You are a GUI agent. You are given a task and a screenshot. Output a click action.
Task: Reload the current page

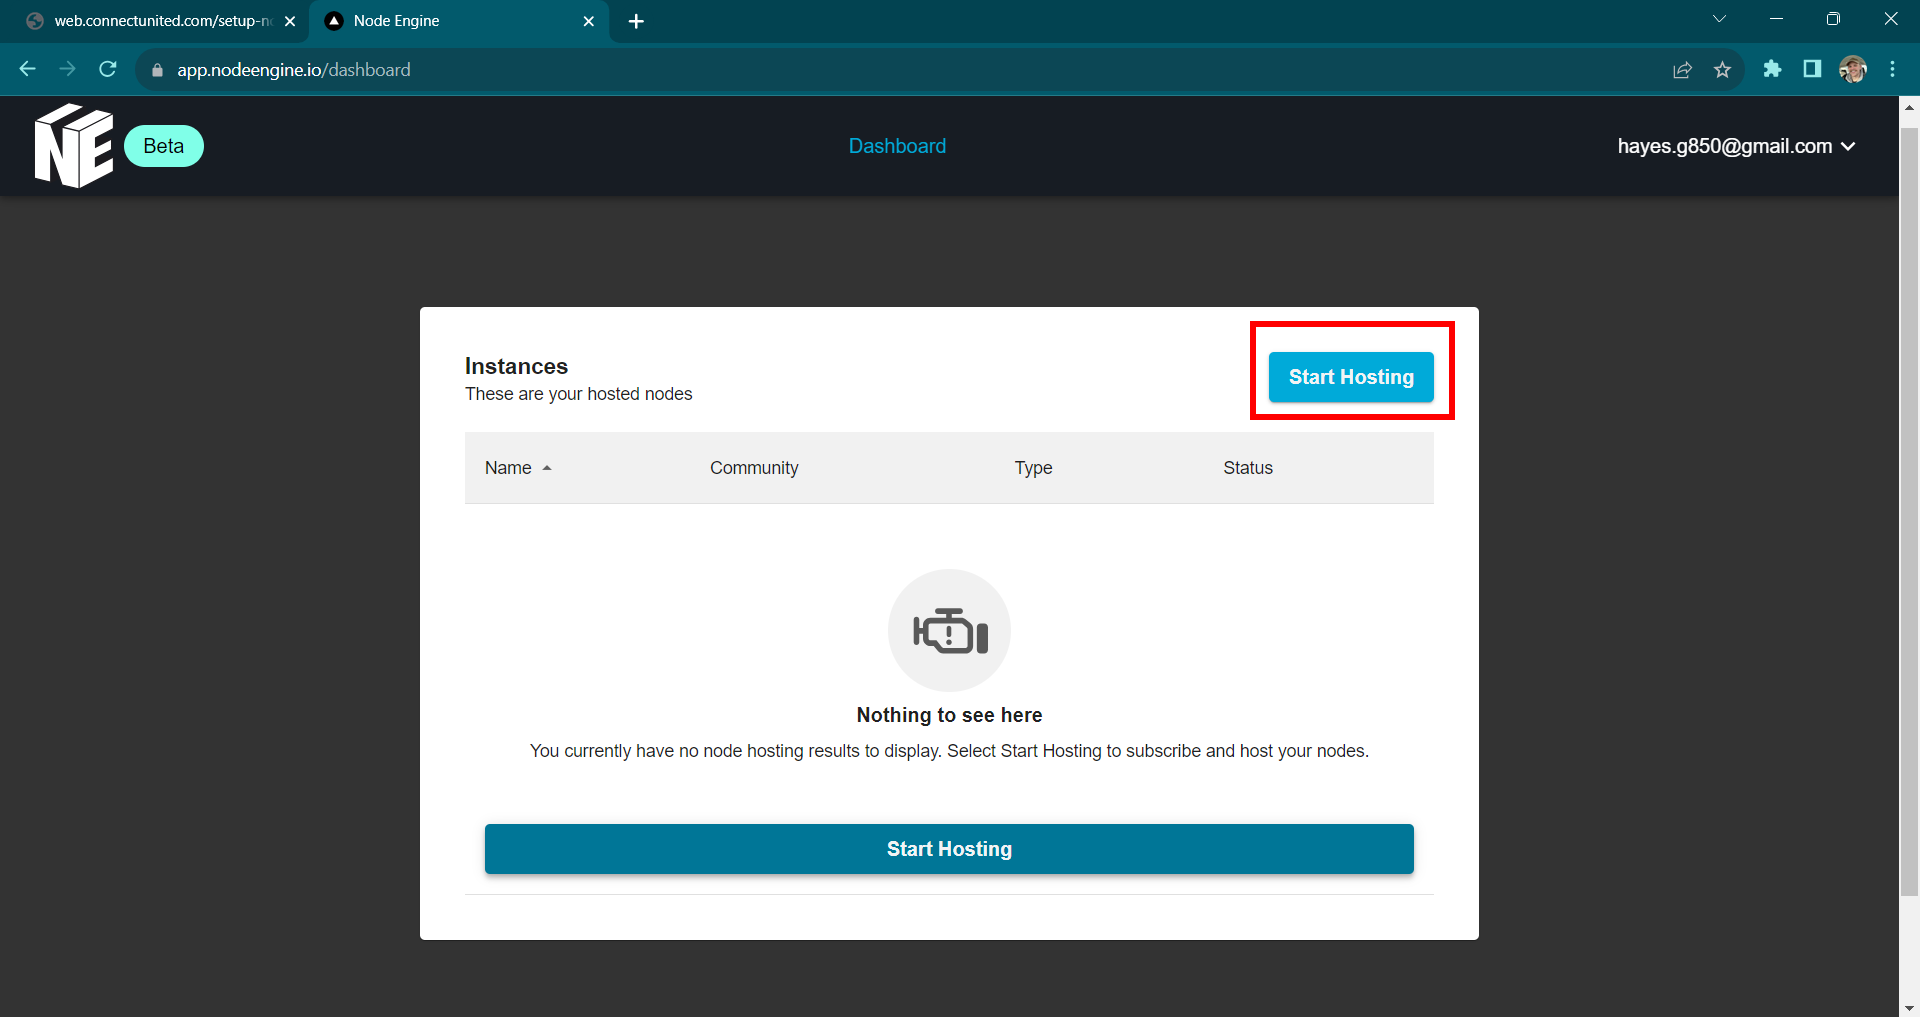[x=108, y=69]
